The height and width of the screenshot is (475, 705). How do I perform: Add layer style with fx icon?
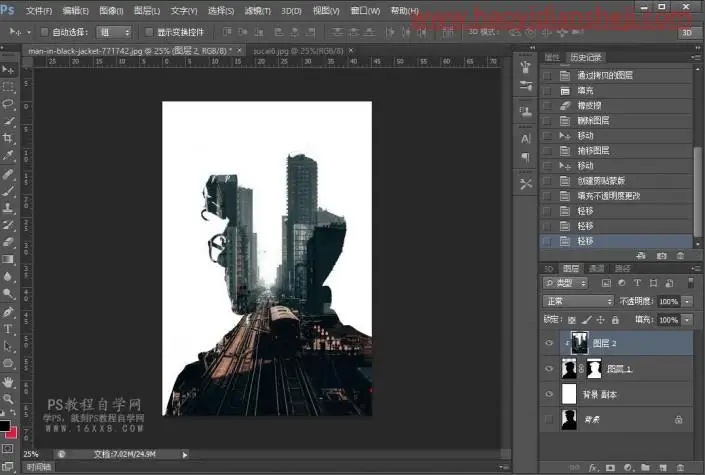pyautogui.click(x=593, y=468)
